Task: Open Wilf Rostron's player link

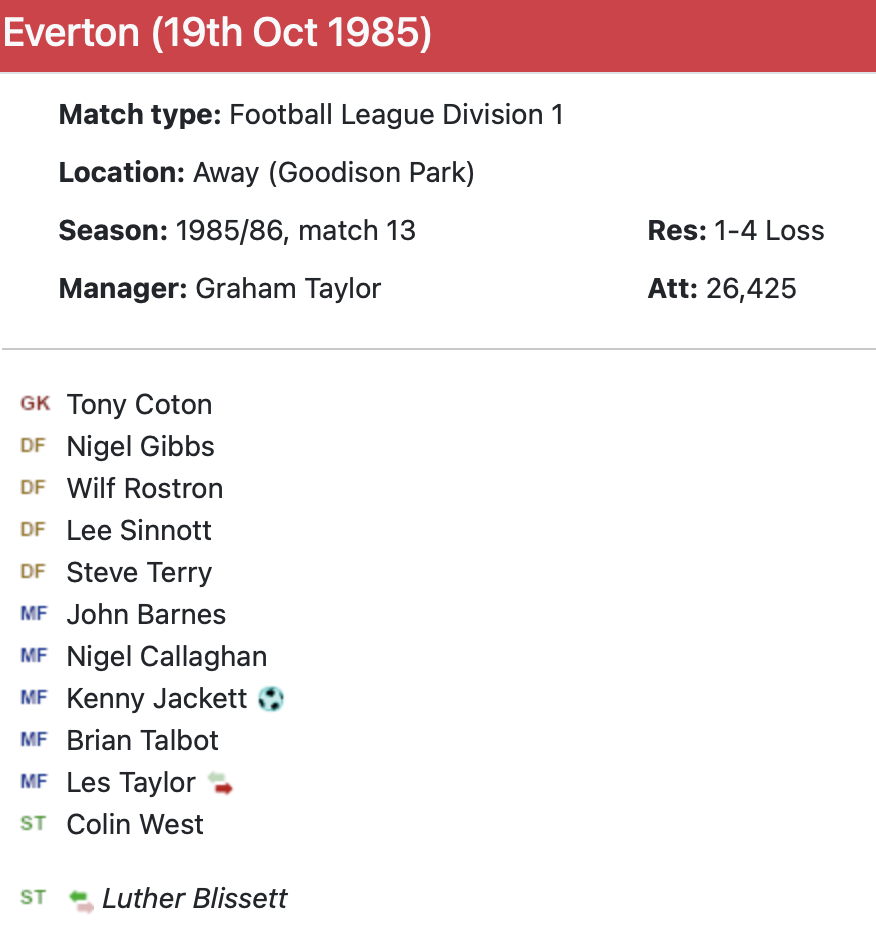Action: pyautogui.click(x=144, y=489)
